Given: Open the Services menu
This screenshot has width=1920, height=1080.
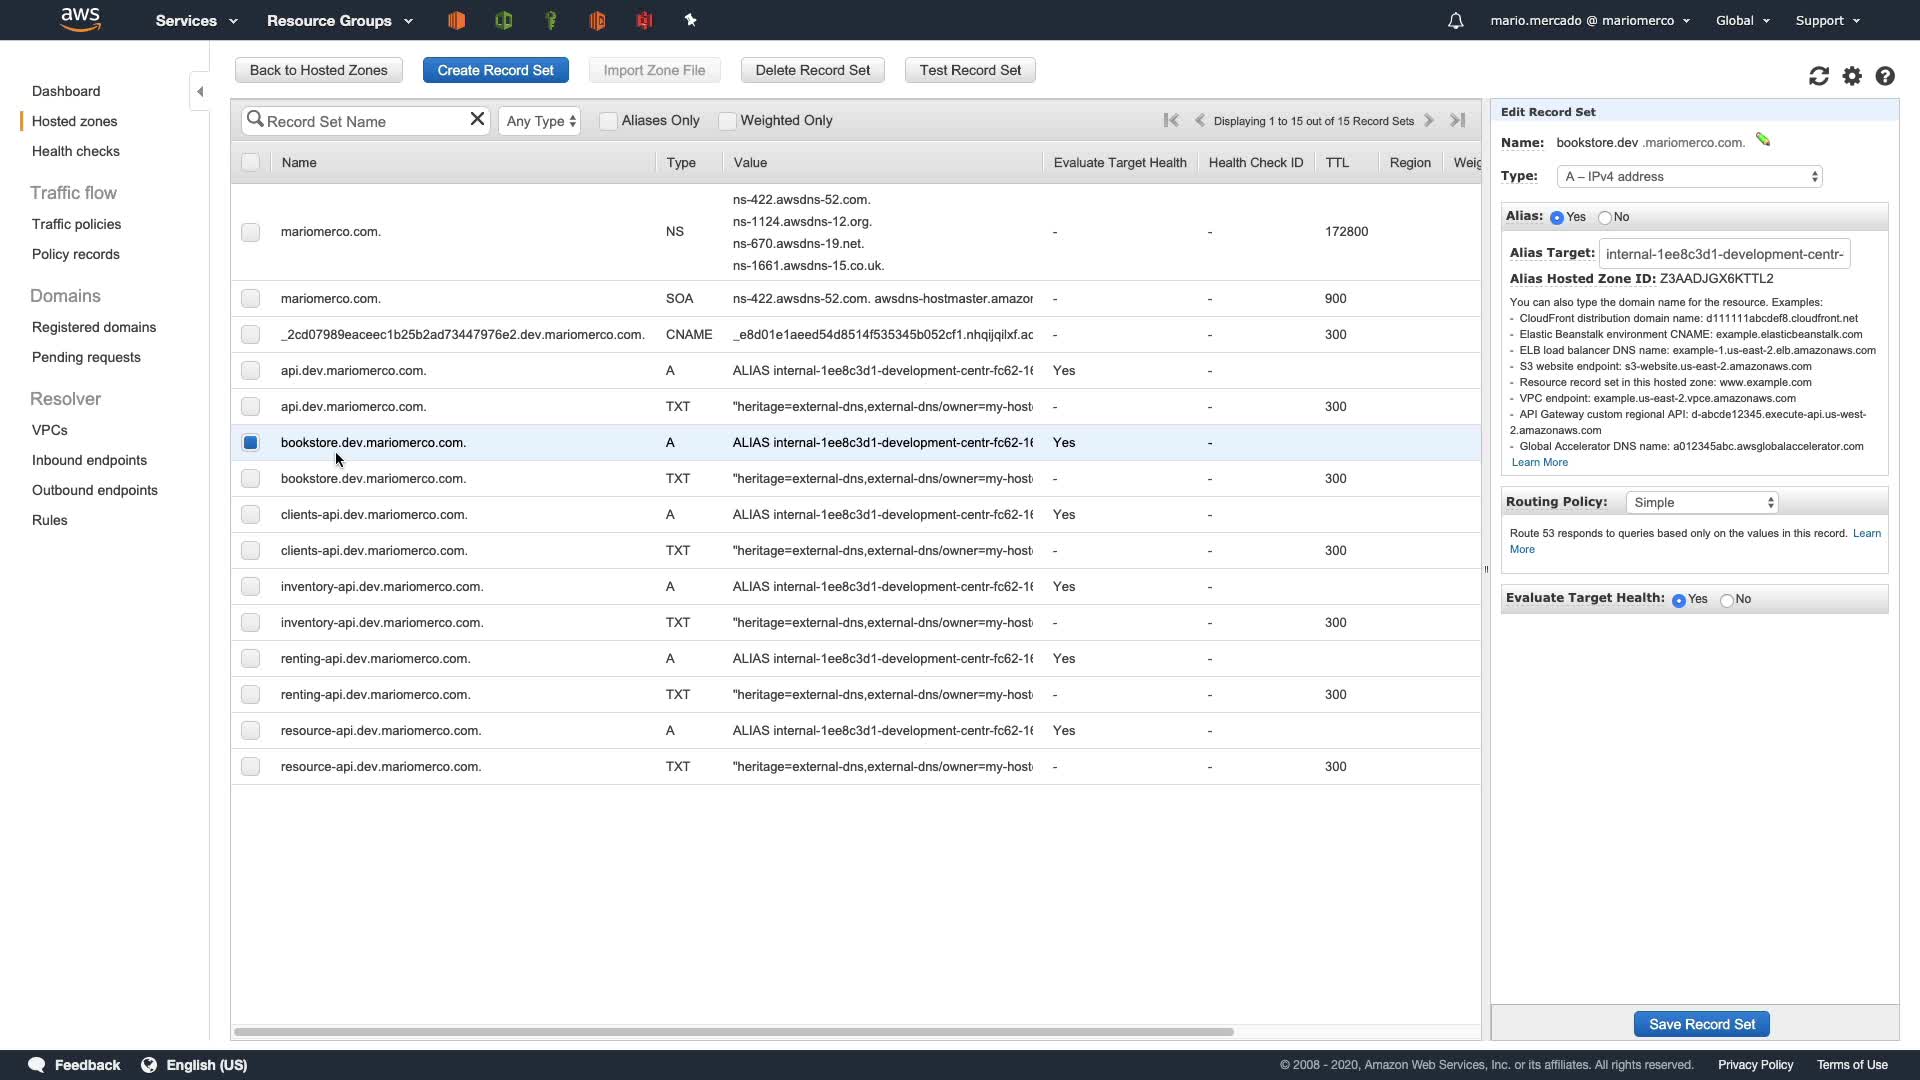Looking at the screenshot, I should coord(196,20).
